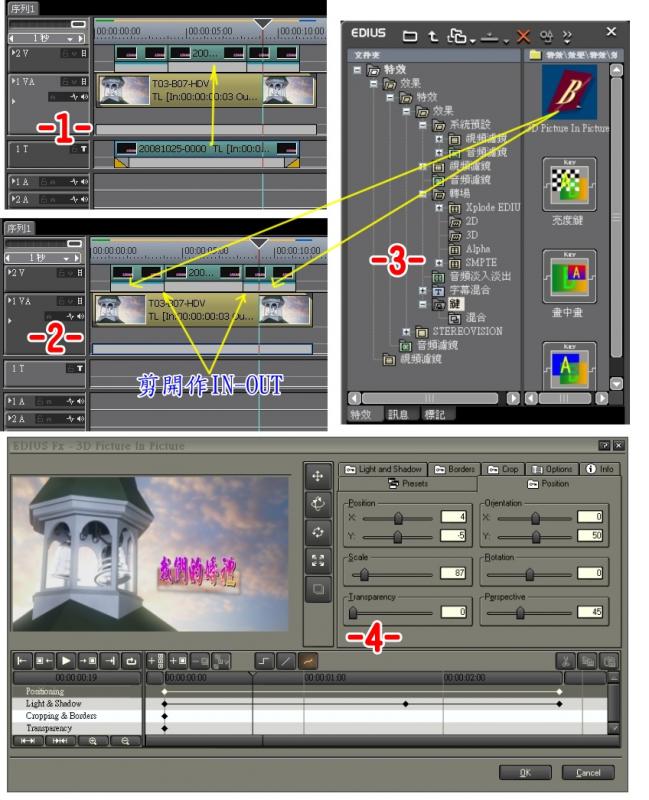Expand the Xplode EDIU folder
649x800 pixels.
(439, 208)
